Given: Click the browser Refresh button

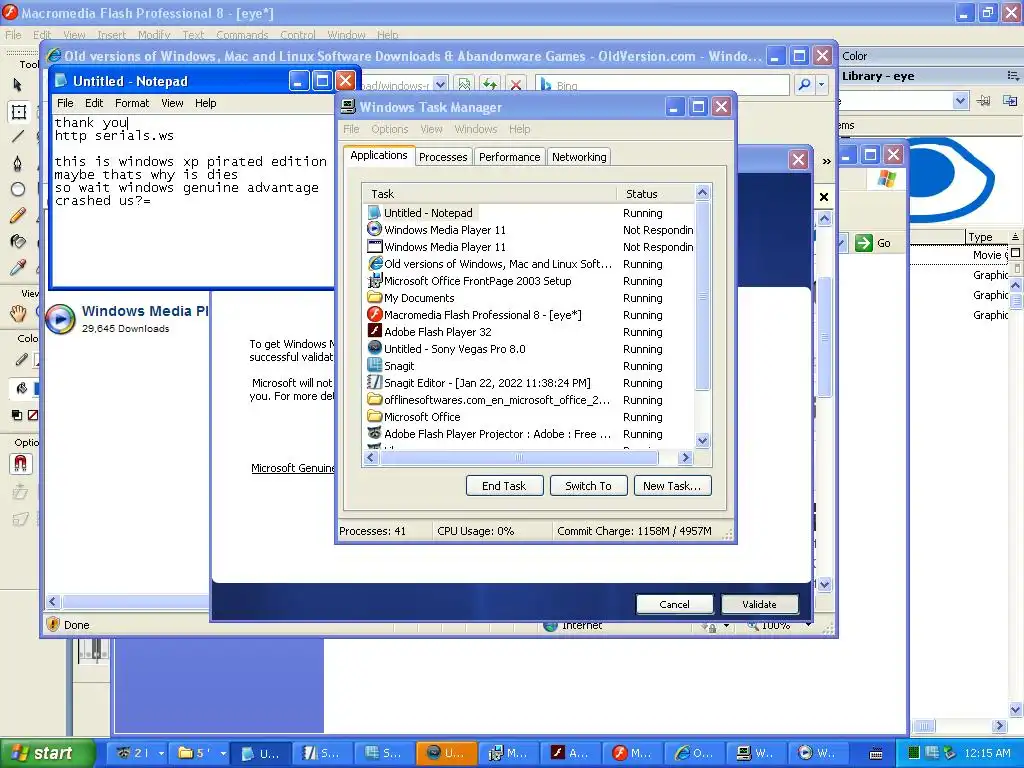Looking at the screenshot, I should (x=490, y=84).
